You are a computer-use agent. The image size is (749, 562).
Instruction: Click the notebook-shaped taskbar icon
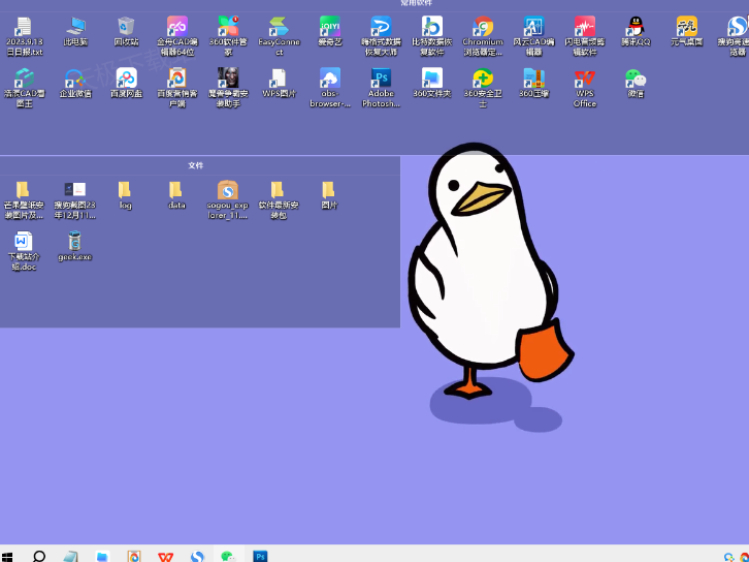point(71,556)
